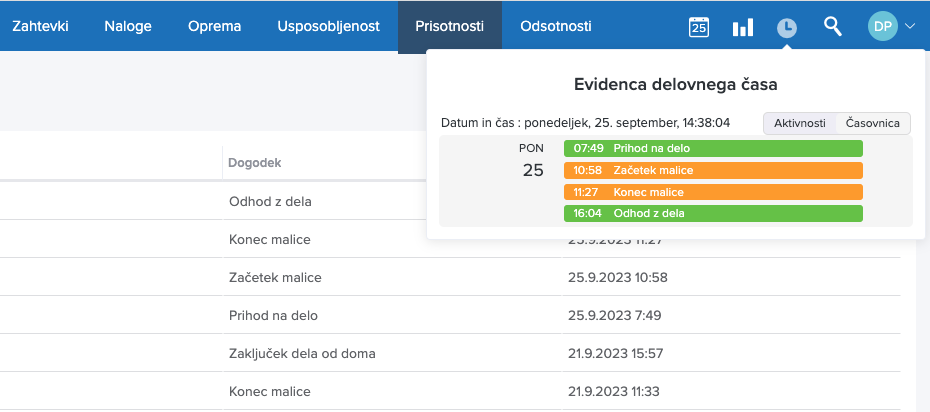Select the Prisotnosti tab
Viewport: 930px width, 412px height.
[x=449, y=26]
